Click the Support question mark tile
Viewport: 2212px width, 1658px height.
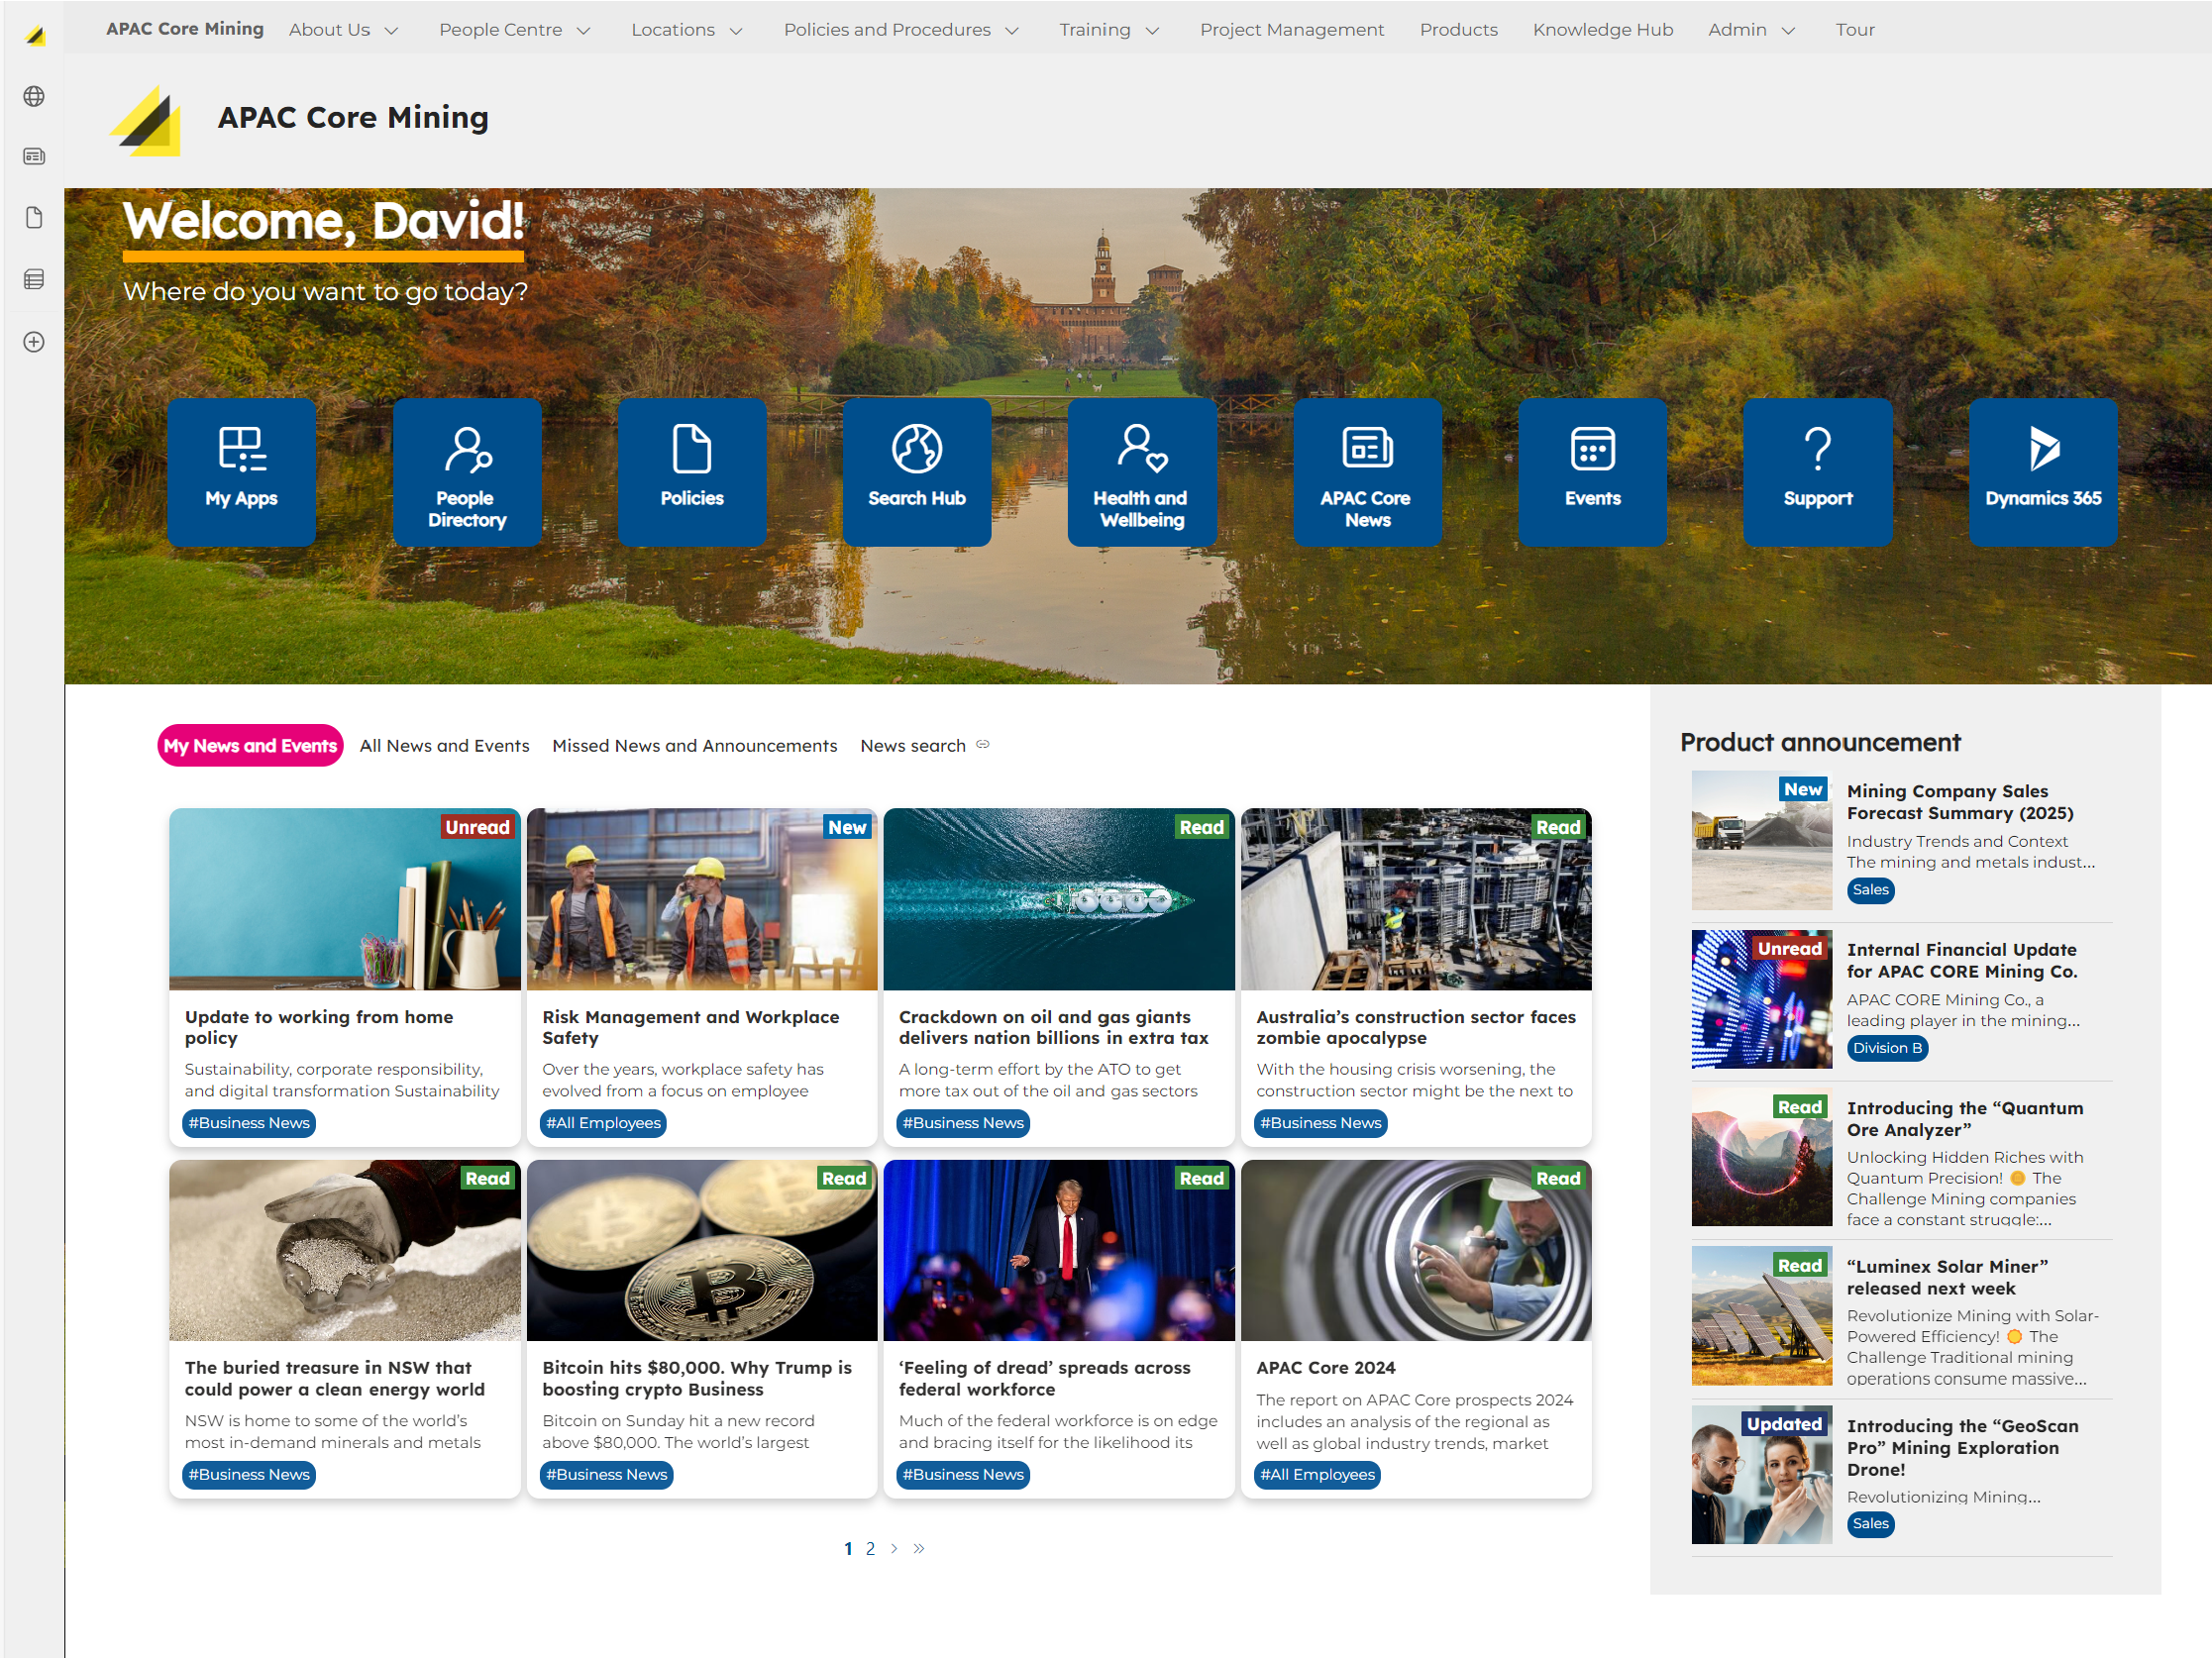(x=1817, y=471)
